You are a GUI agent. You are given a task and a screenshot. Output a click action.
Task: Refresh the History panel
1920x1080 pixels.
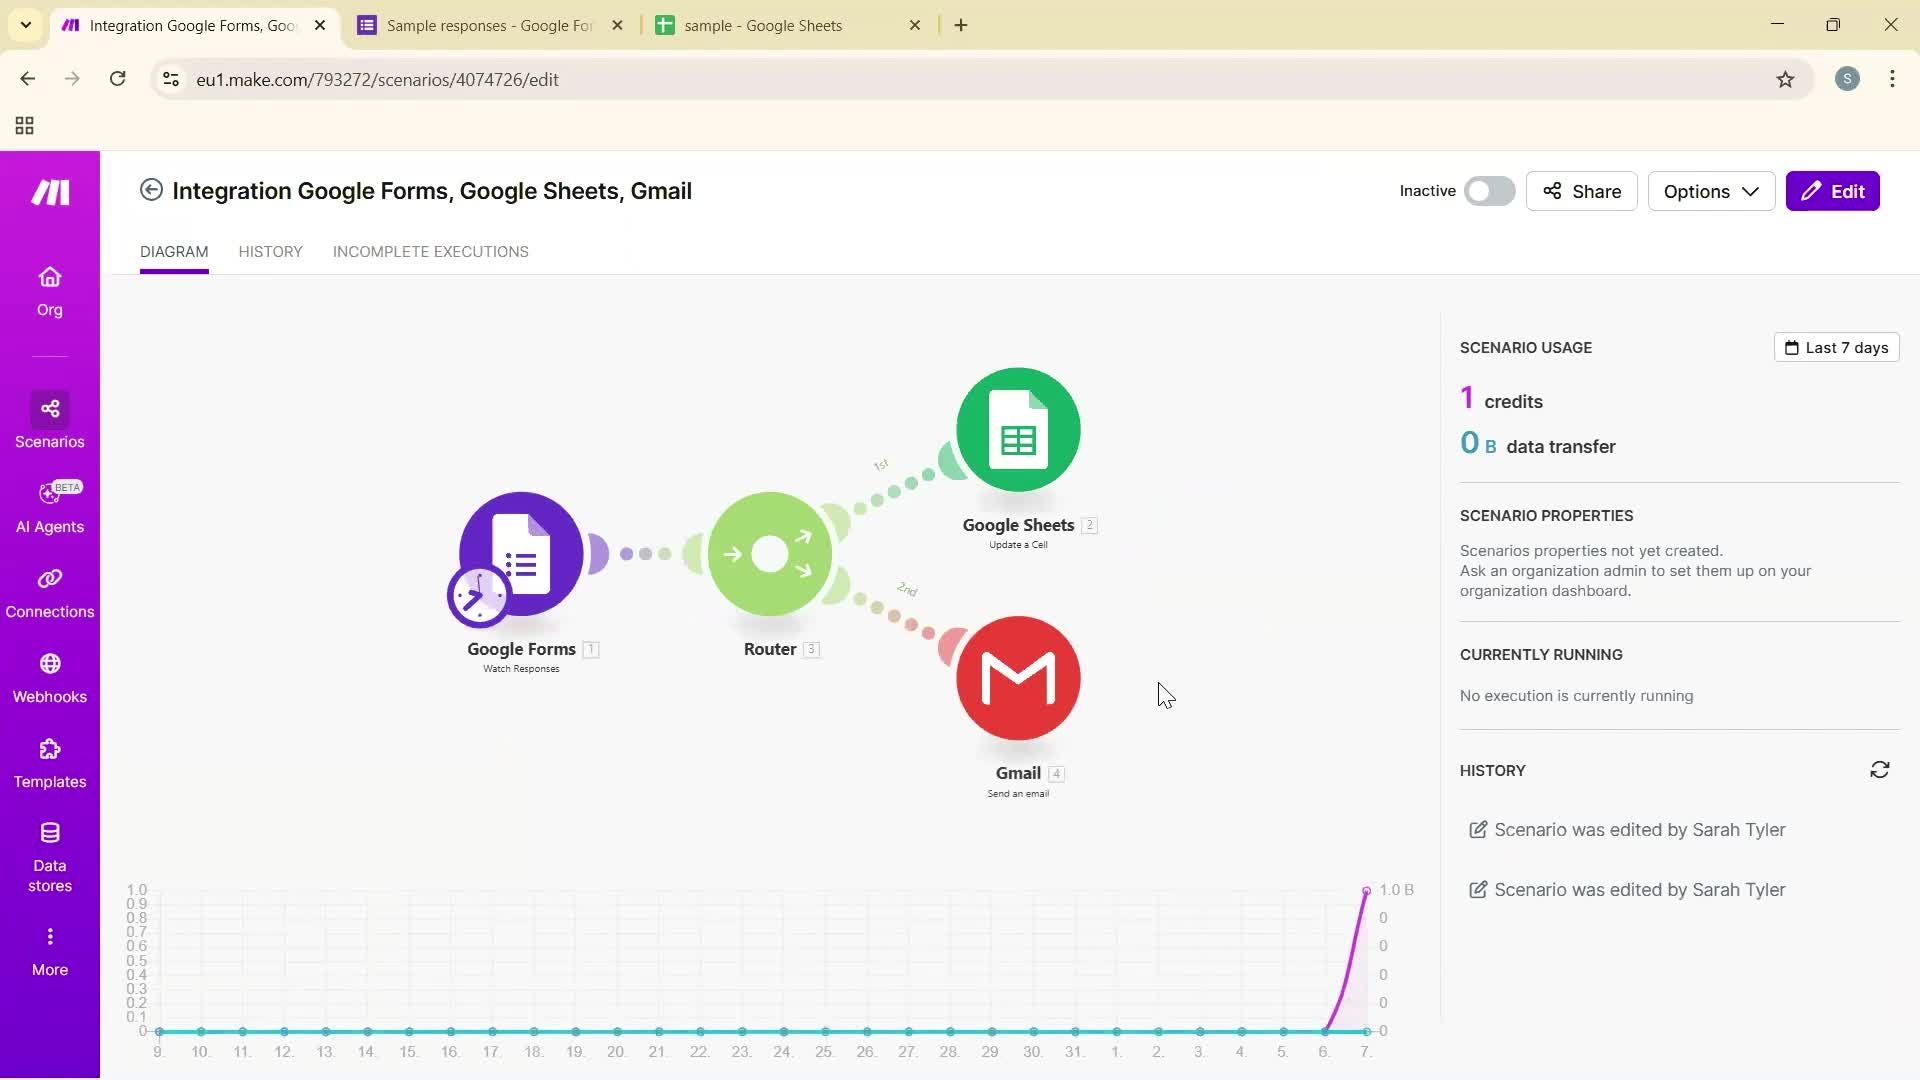[1880, 769]
